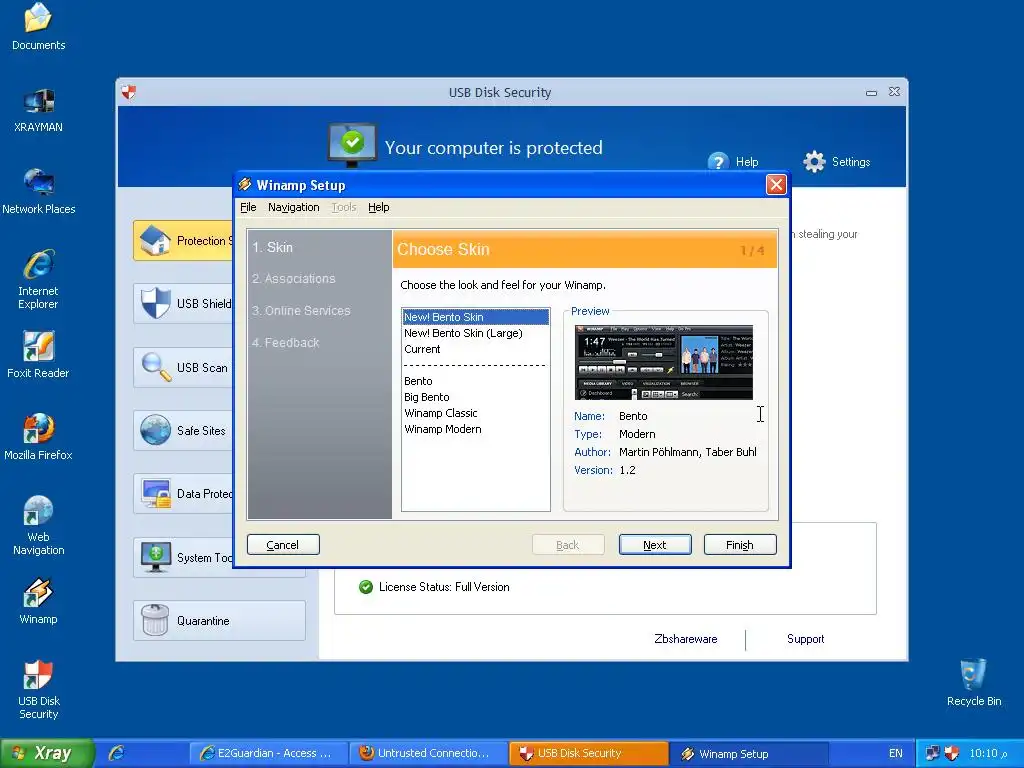Open Quarantine trash bin in sidebar
This screenshot has width=1024, height=768.
click(x=155, y=620)
